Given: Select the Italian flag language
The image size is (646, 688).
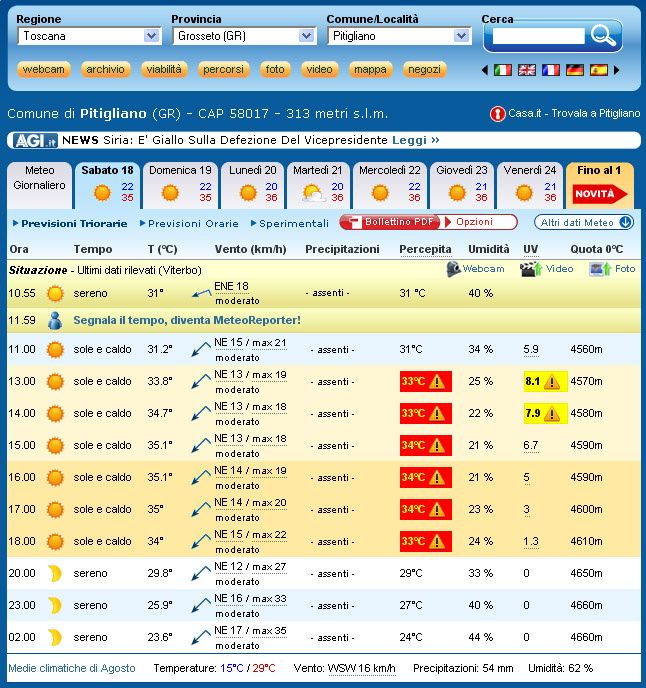Looking at the screenshot, I should pyautogui.click(x=502, y=70).
